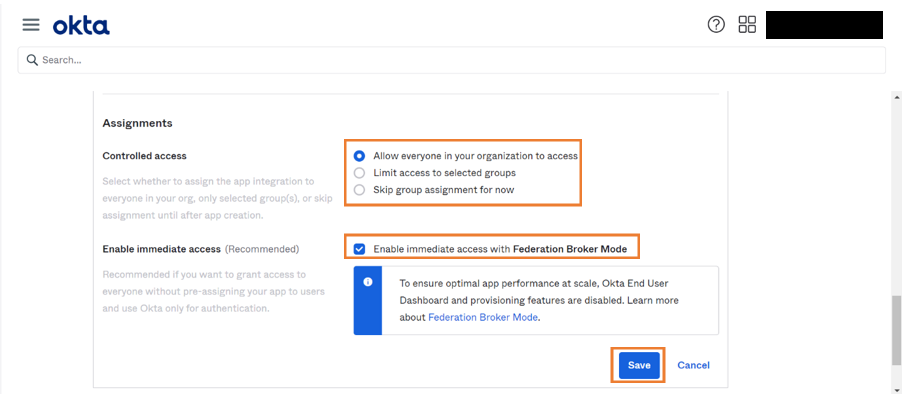Select Allow everyone in your organization

(359, 156)
